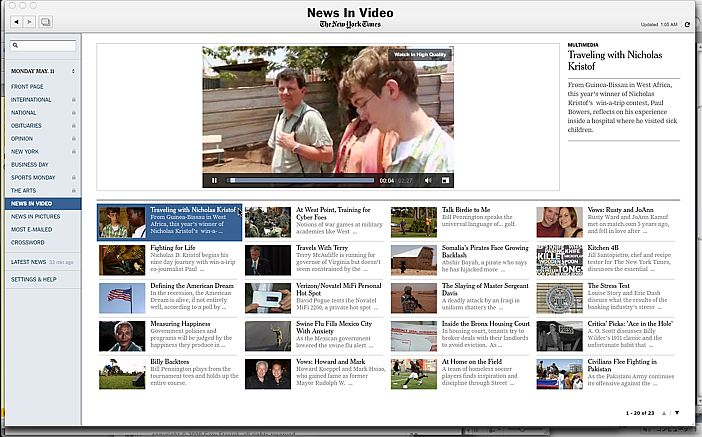Click the sidebar search field

click(x=44, y=46)
